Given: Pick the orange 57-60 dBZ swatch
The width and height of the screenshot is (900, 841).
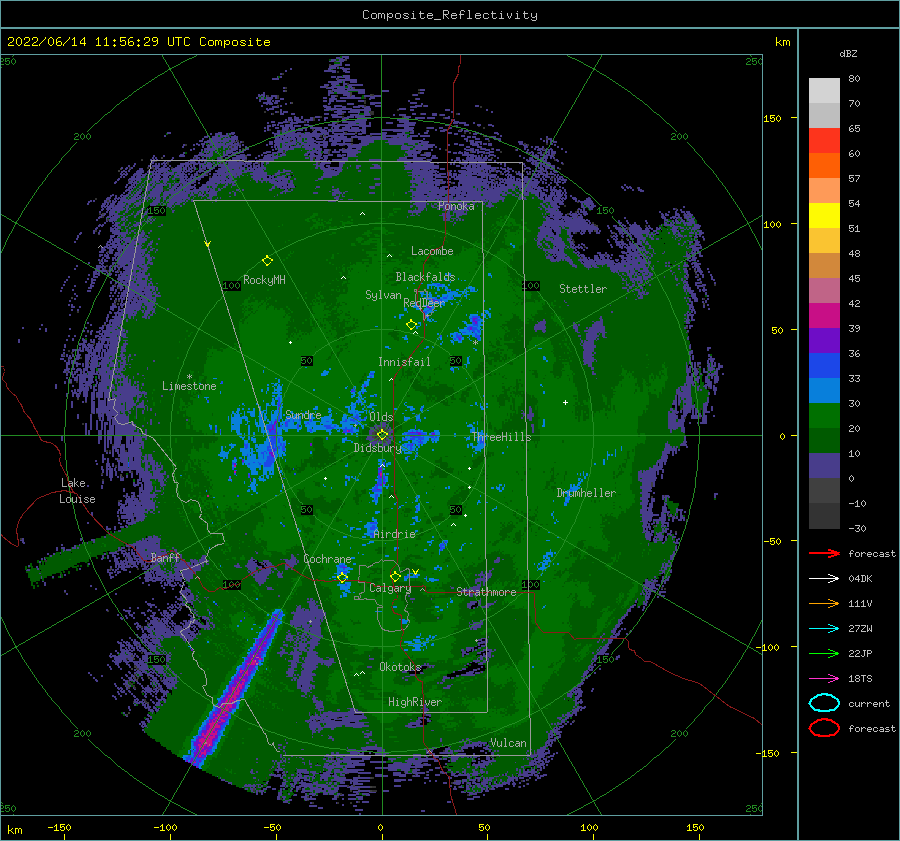Looking at the screenshot, I should point(824,166).
